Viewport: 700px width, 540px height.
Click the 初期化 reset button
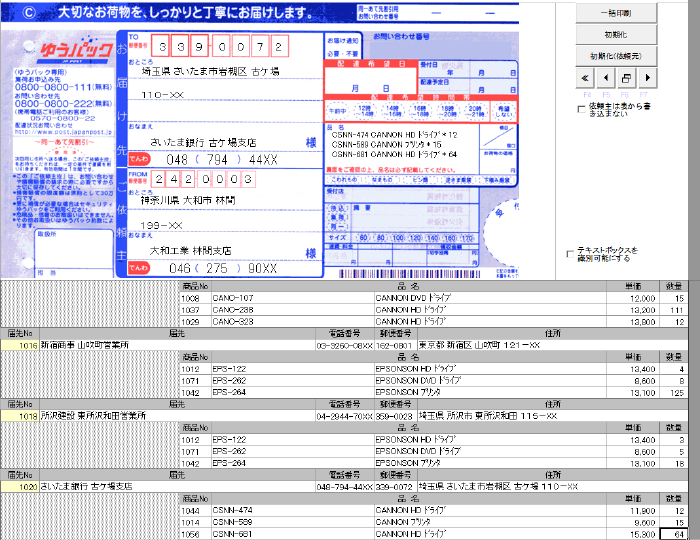point(616,34)
